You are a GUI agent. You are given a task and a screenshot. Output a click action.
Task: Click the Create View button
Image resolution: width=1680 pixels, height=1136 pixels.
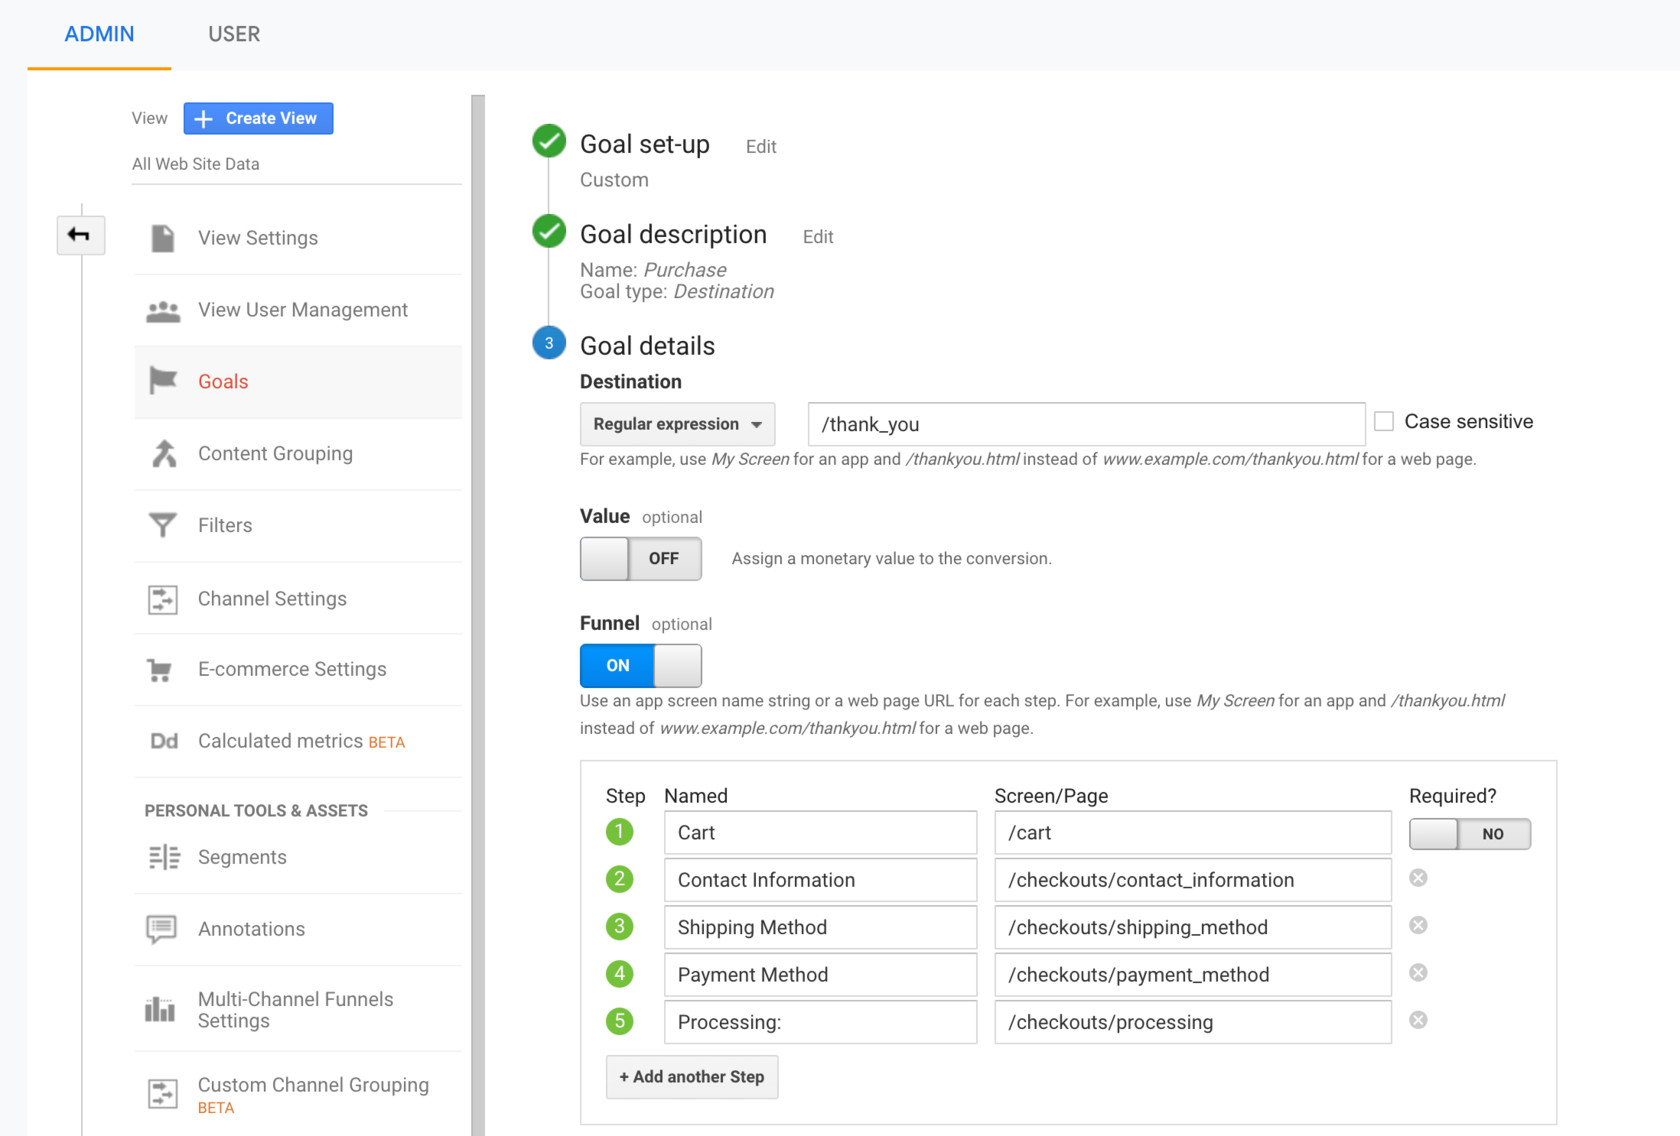(258, 118)
